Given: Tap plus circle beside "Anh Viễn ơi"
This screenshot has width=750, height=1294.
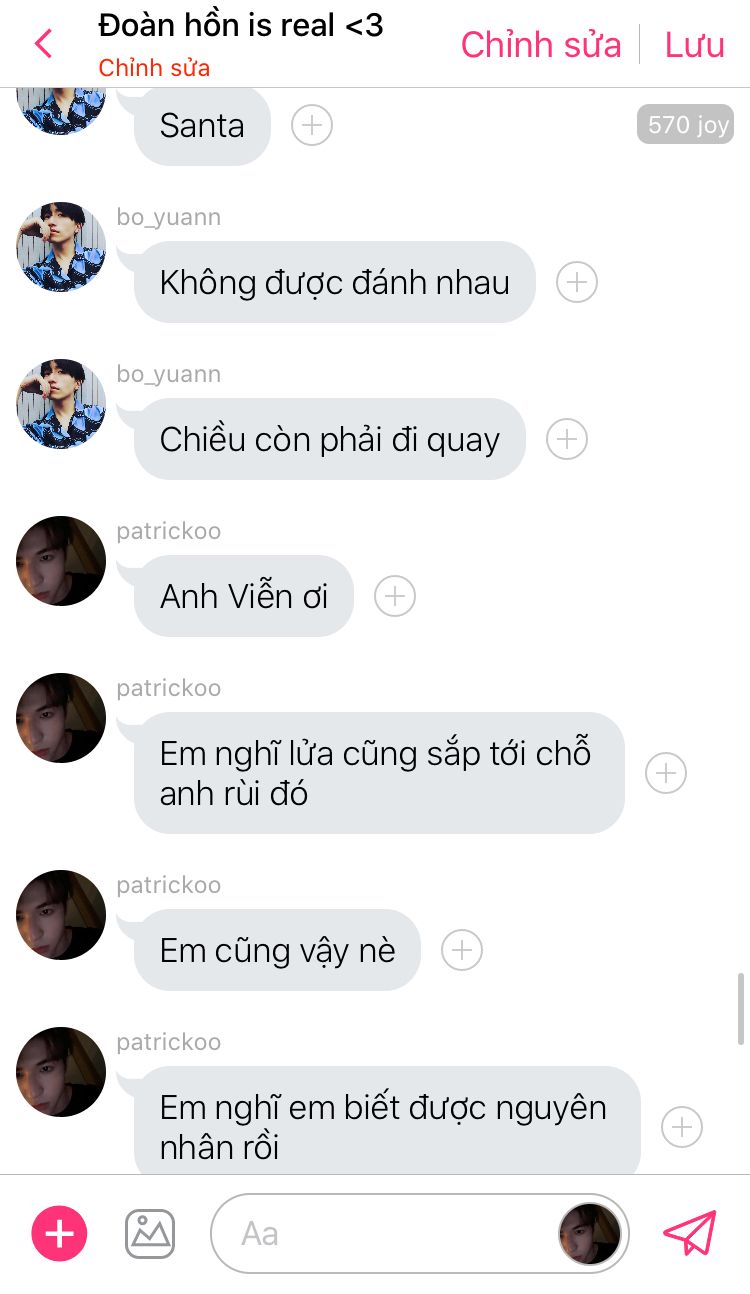Looking at the screenshot, I should click(x=395, y=596).
